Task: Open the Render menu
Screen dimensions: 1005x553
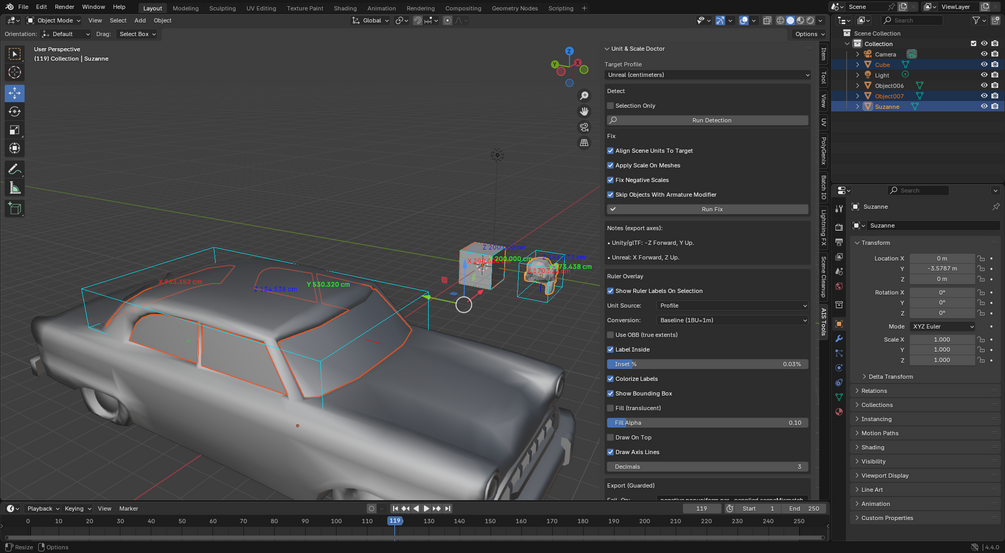Action: pyautogui.click(x=64, y=7)
